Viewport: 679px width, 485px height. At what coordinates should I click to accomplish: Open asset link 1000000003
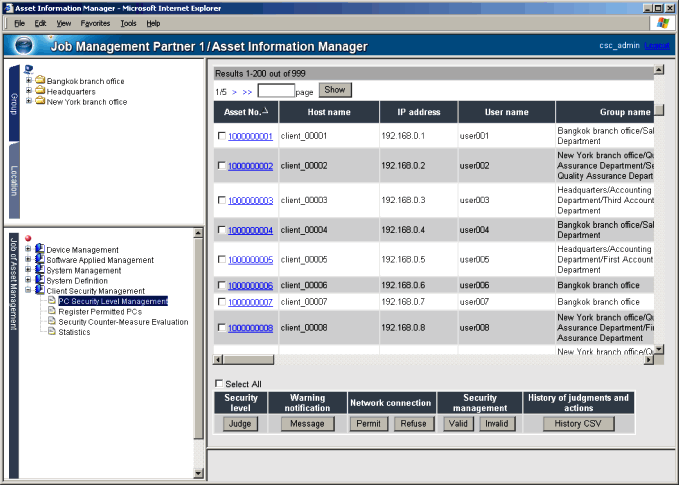click(250, 200)
